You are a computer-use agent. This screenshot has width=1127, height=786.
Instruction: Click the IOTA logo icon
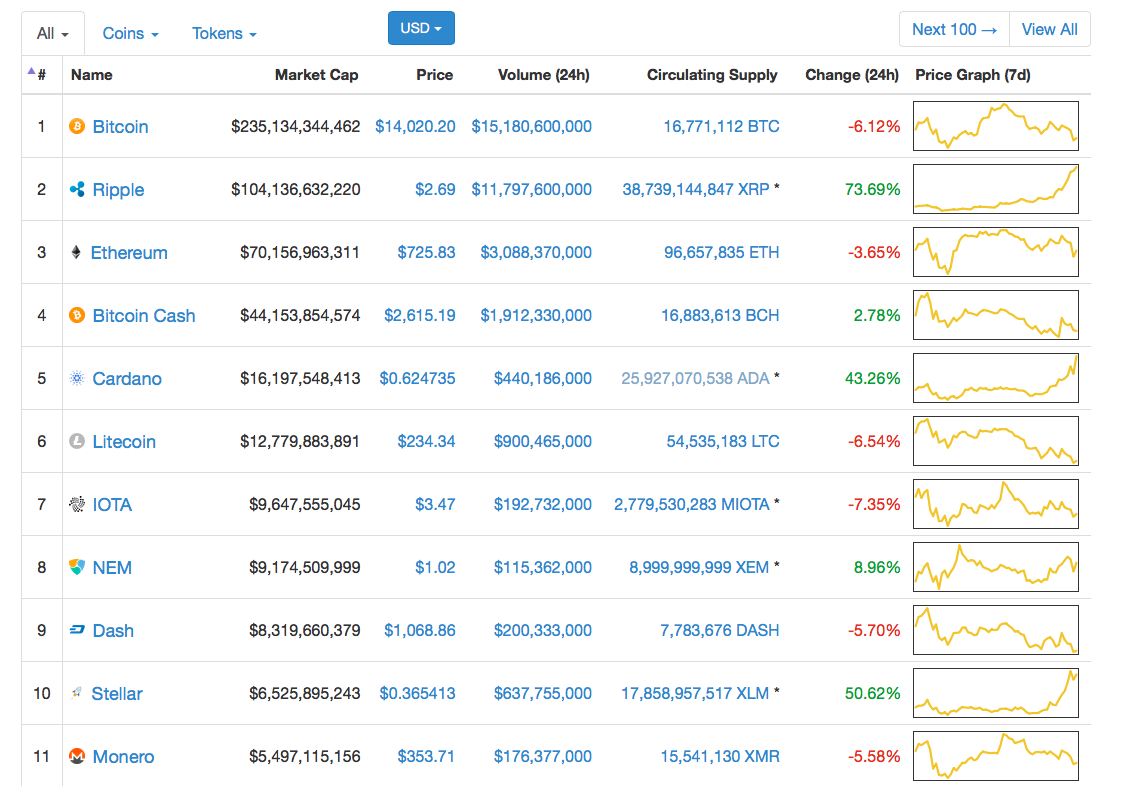tap(77, 504)
